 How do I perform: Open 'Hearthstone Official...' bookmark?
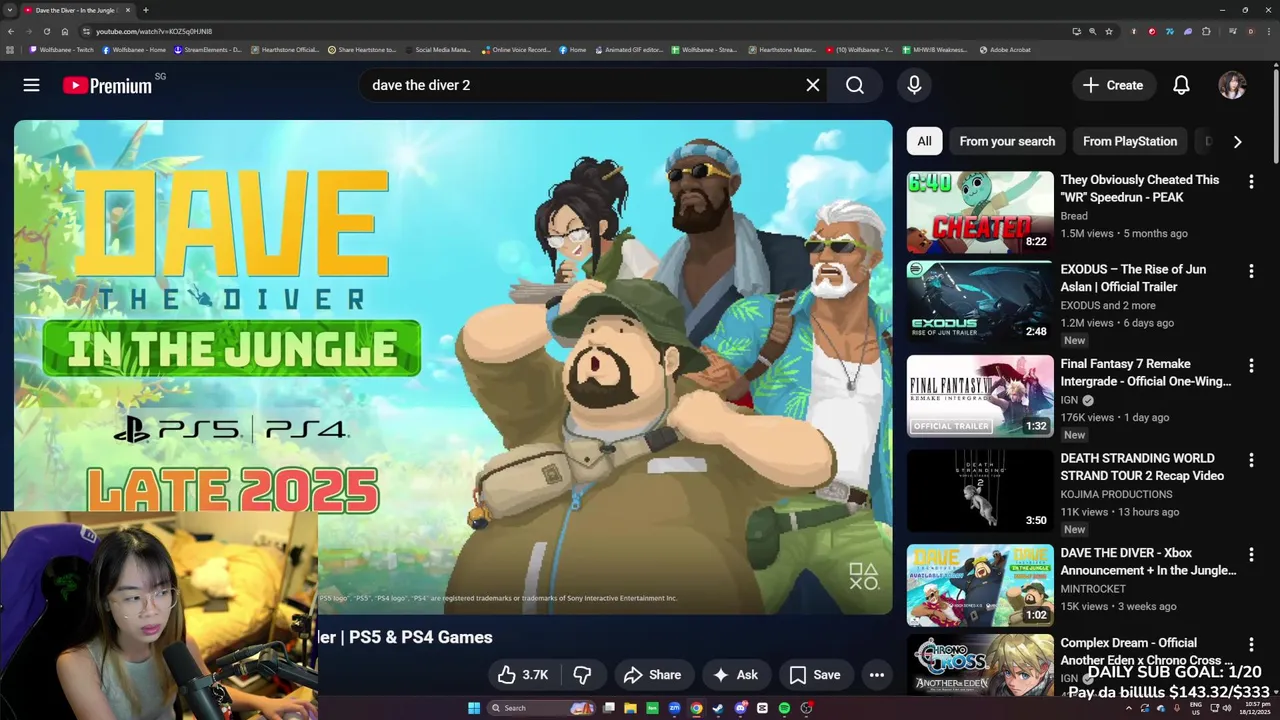[x=285, y=49]
